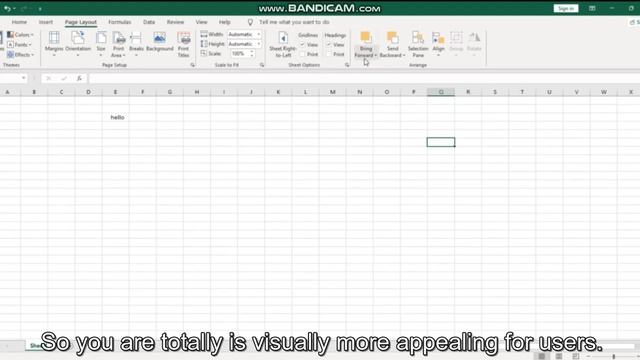The width and height of the screenshot is (640, 360).
Task: Click the Insert Function fx icon
Action: click(x=79, y=78)
